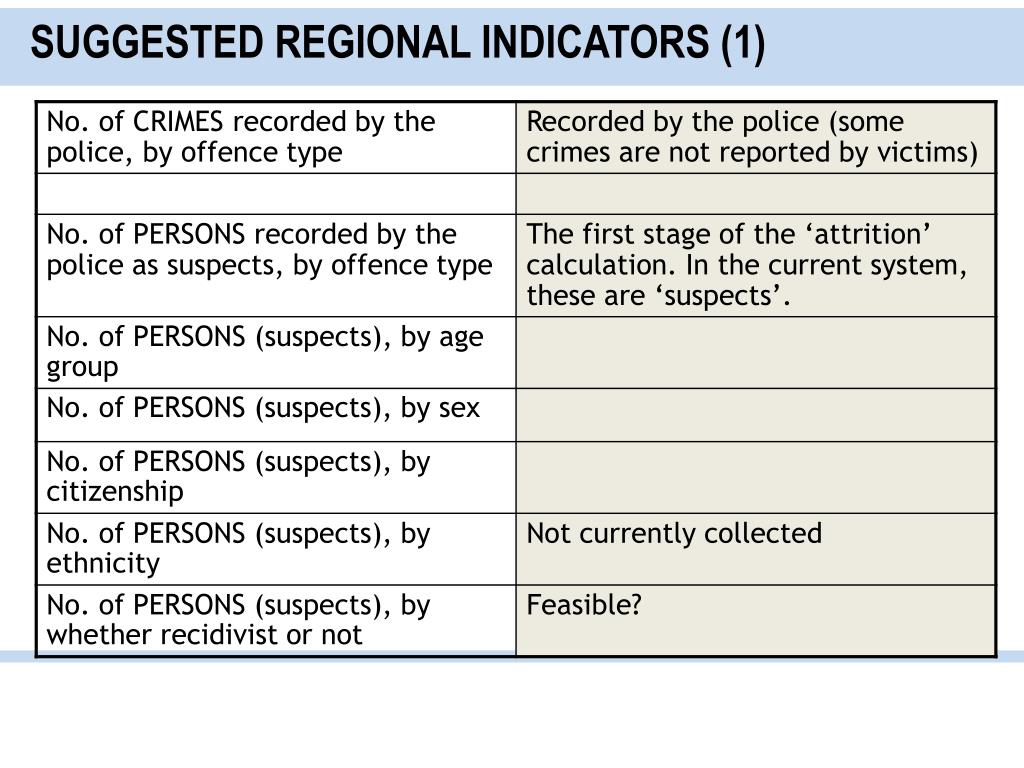1024x768 pixels.
Task: Click the 'first stage of the attrition calculation' cell
Action: (756, 266)
